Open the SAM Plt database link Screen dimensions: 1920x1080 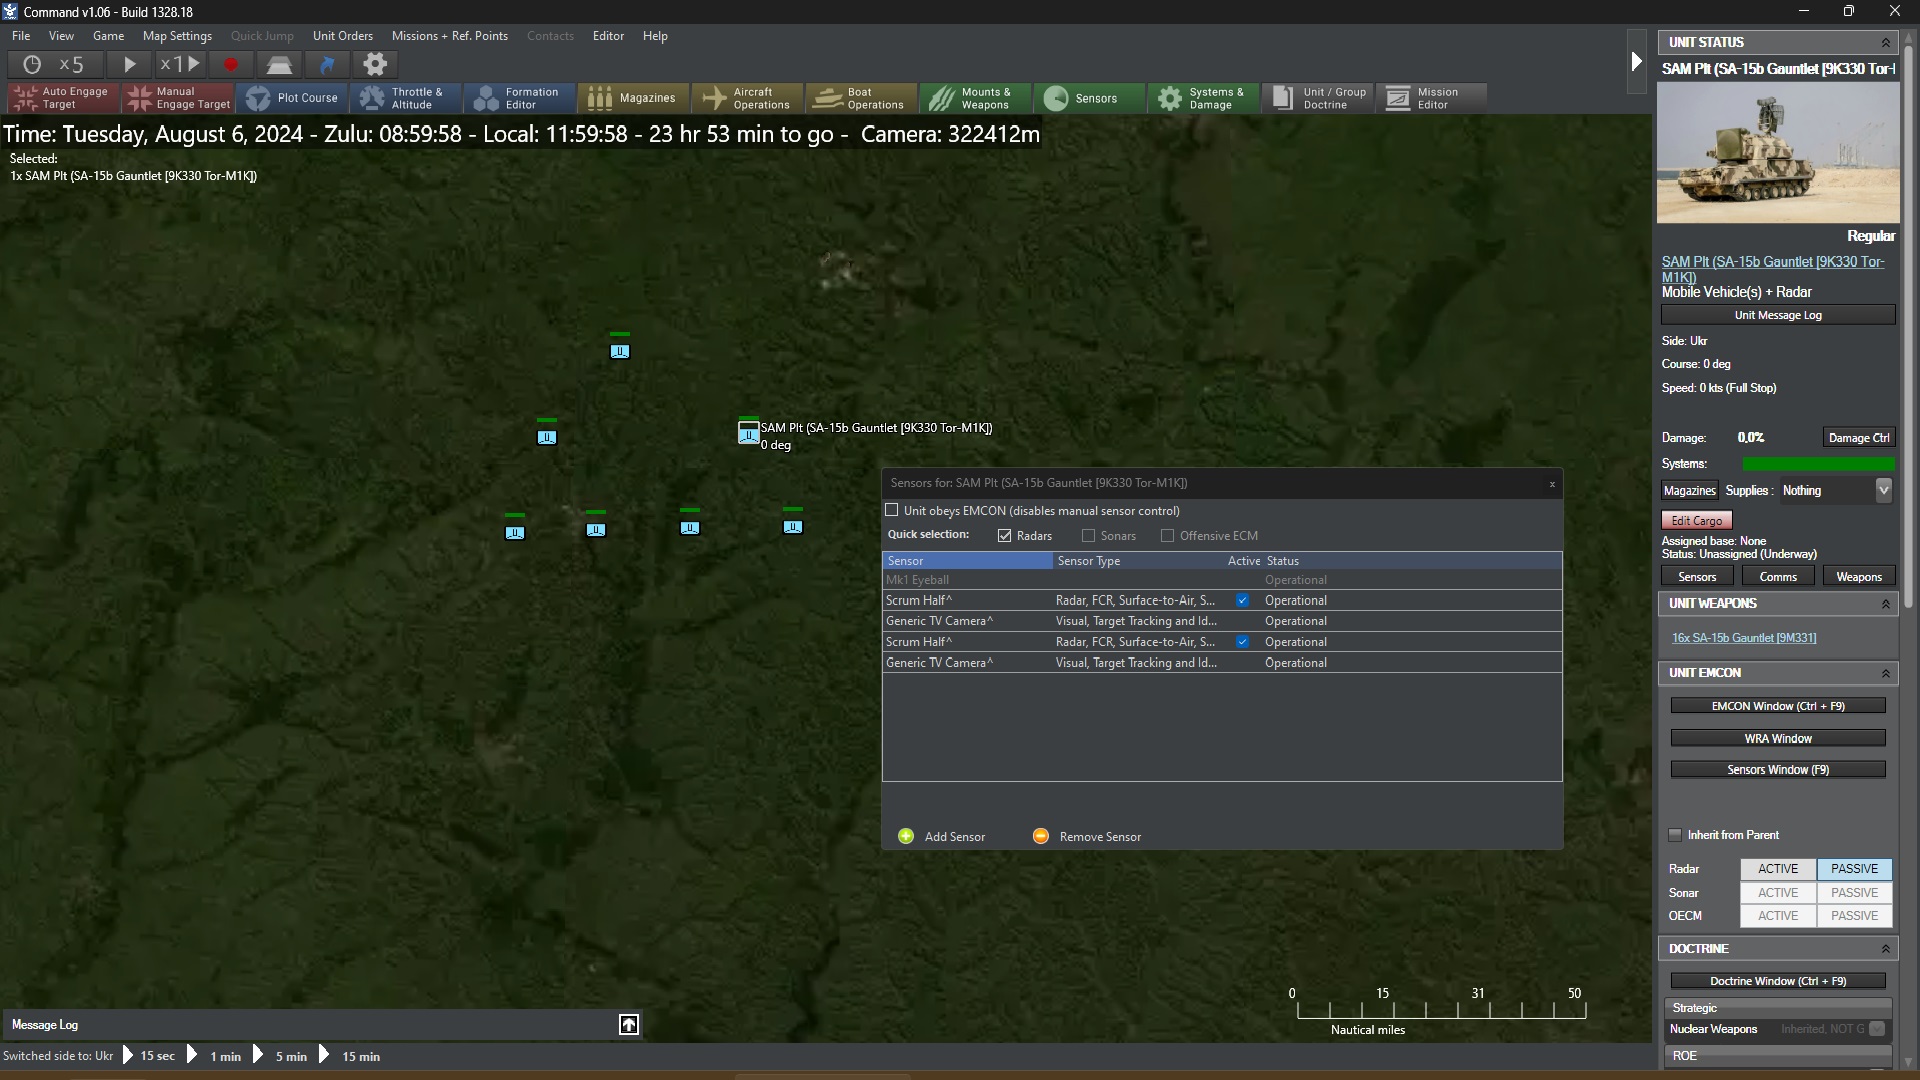coord(1773,270)
